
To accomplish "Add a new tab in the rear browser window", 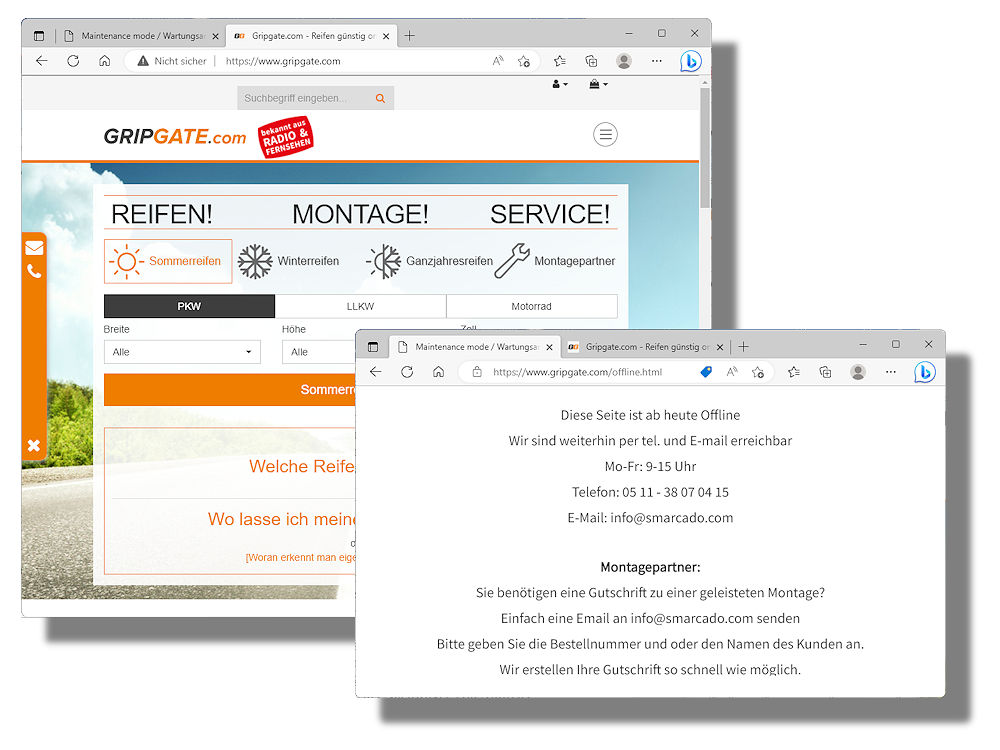I will coord(409,36).
